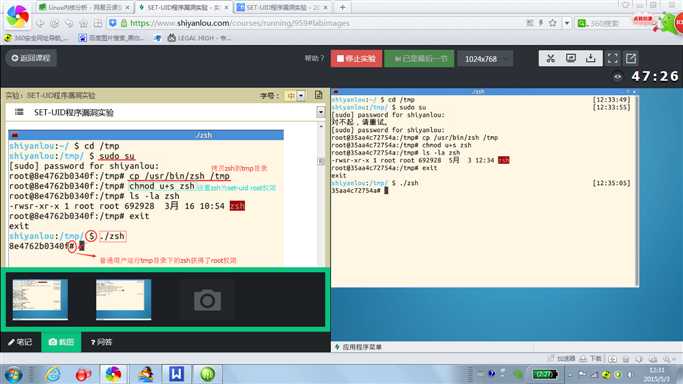Open the first screenshot thumbnail
This screenshot has height=384, width=683.
coord(40,300)
